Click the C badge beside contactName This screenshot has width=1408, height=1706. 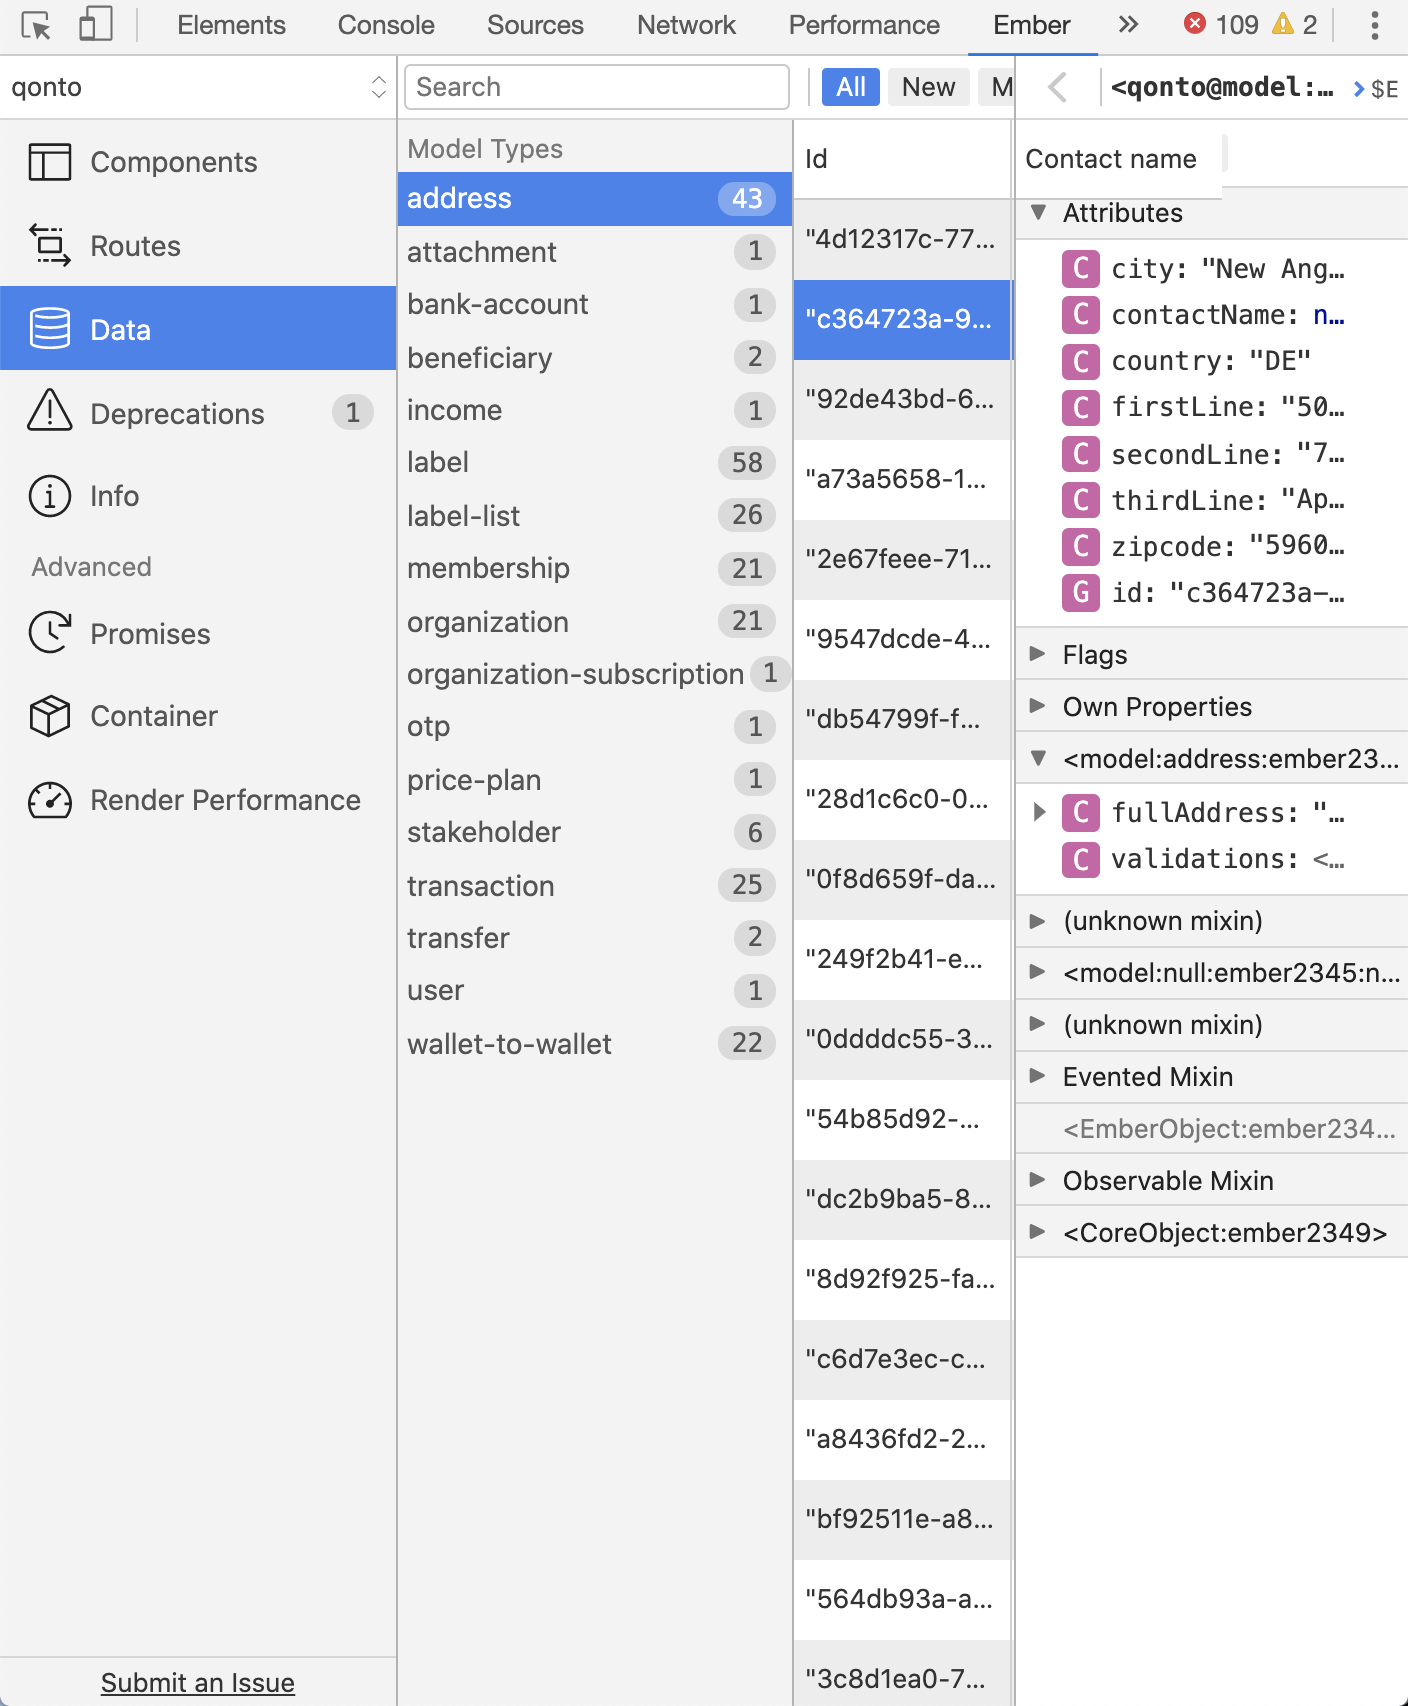1081,314
